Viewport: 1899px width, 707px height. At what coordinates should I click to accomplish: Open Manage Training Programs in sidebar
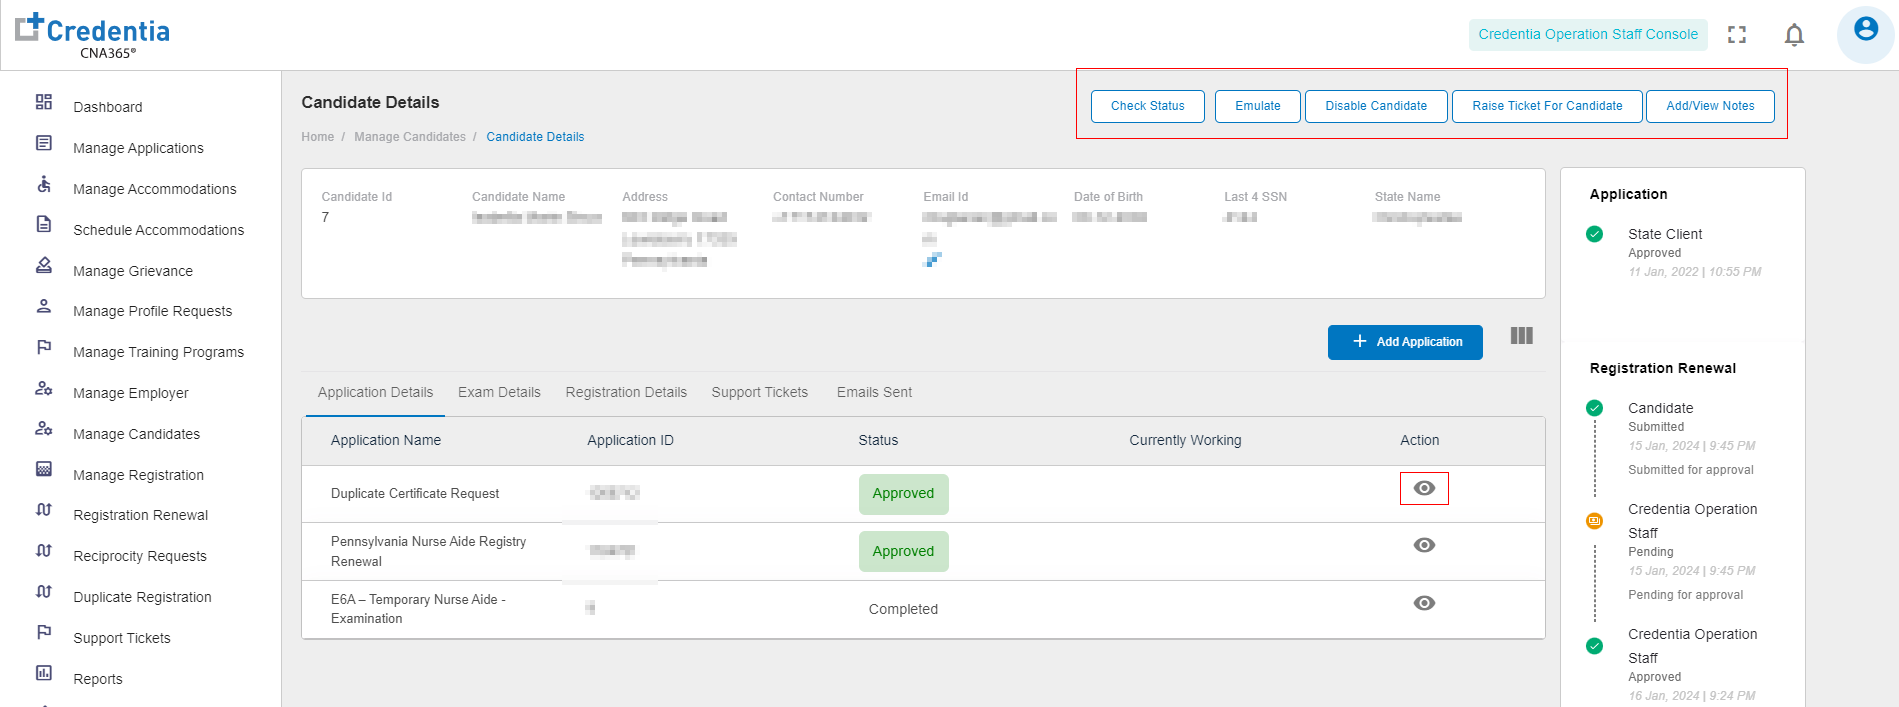[x=158, y=352]
